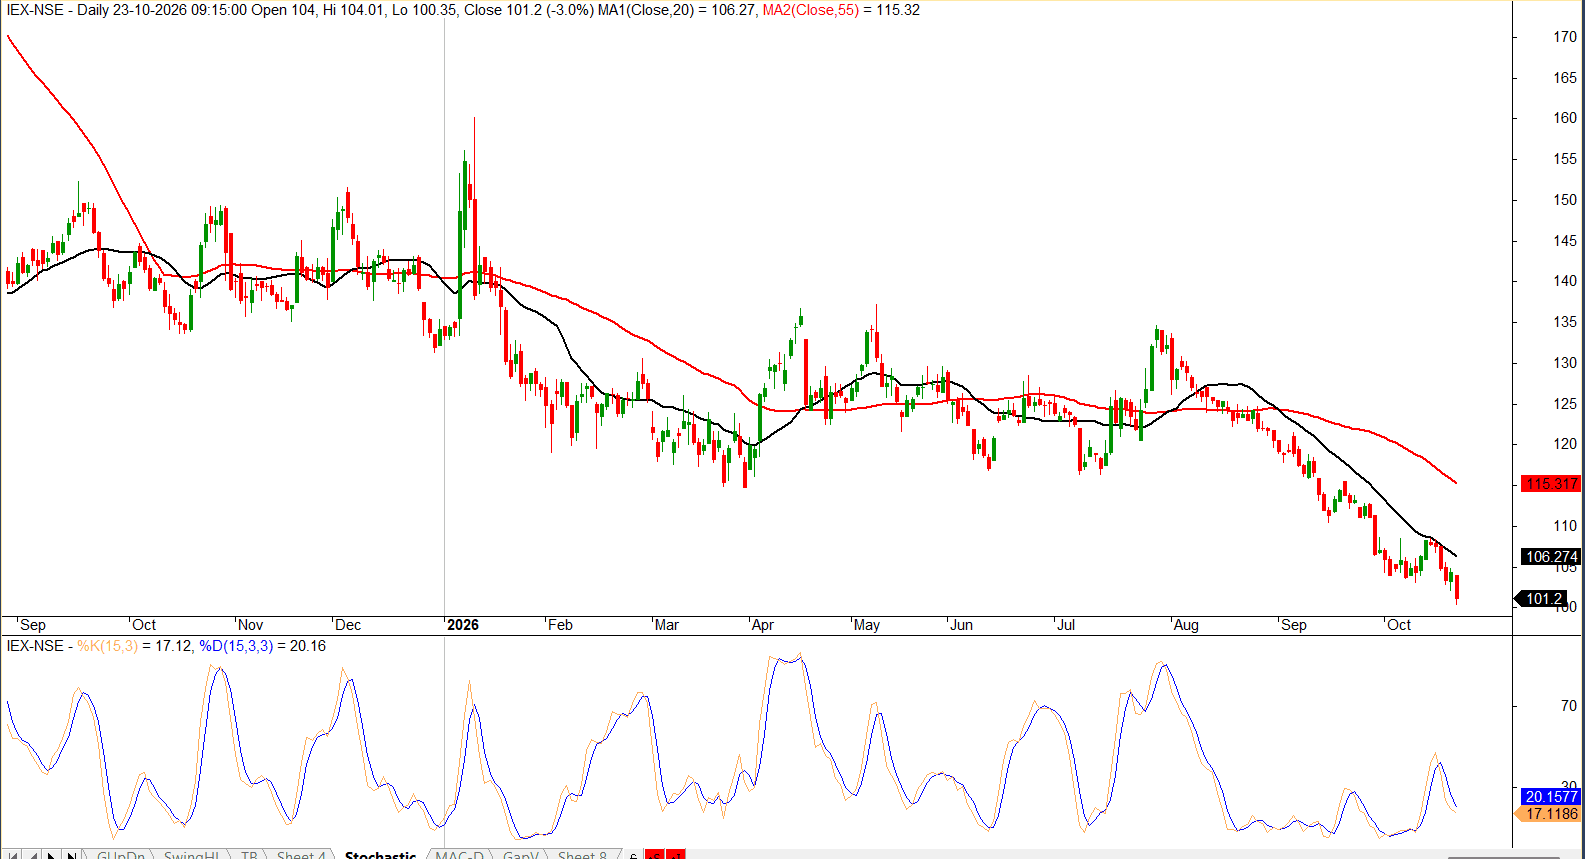Click the Aug label on time axis
Viewport: 1585px width, 859px height.
1186,625
